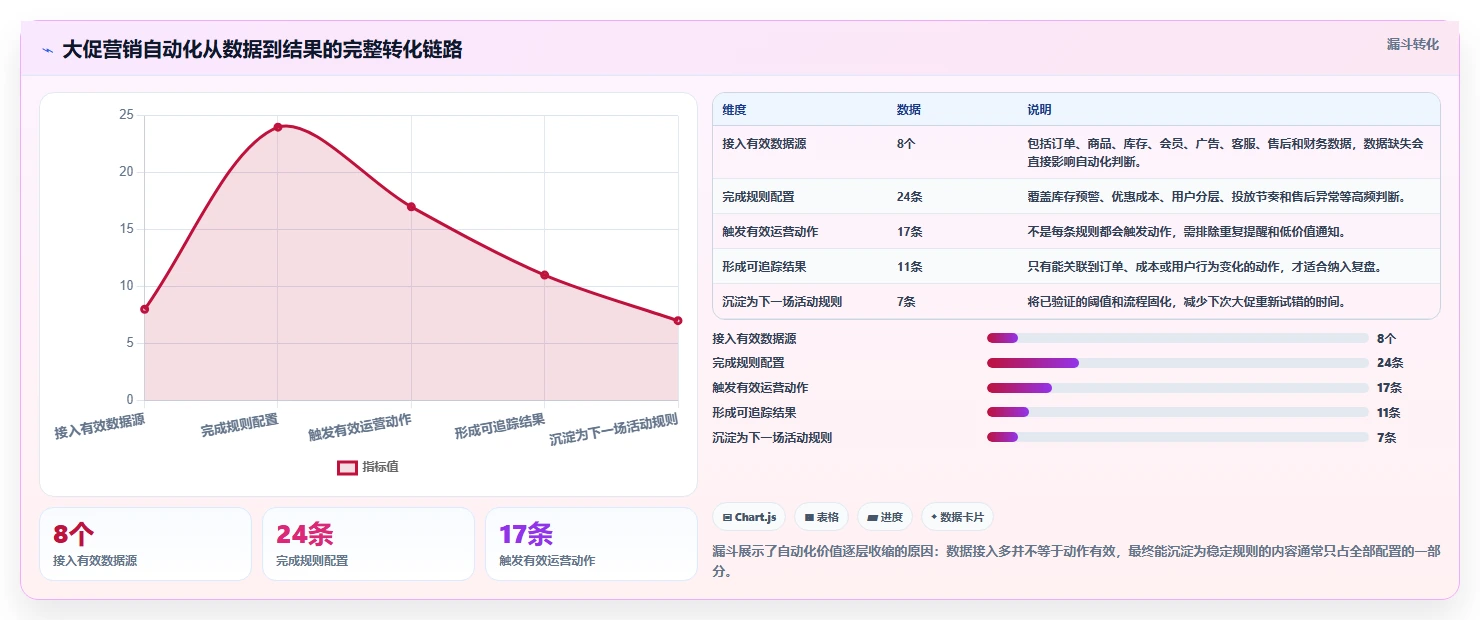Click the 17条 value in the table
The image size is (1480, 620).
pos(909,232)
